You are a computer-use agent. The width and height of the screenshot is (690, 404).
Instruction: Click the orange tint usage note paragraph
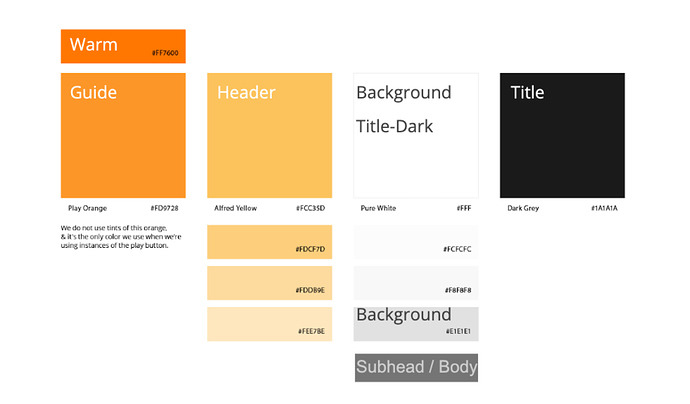tap(121, 237)
